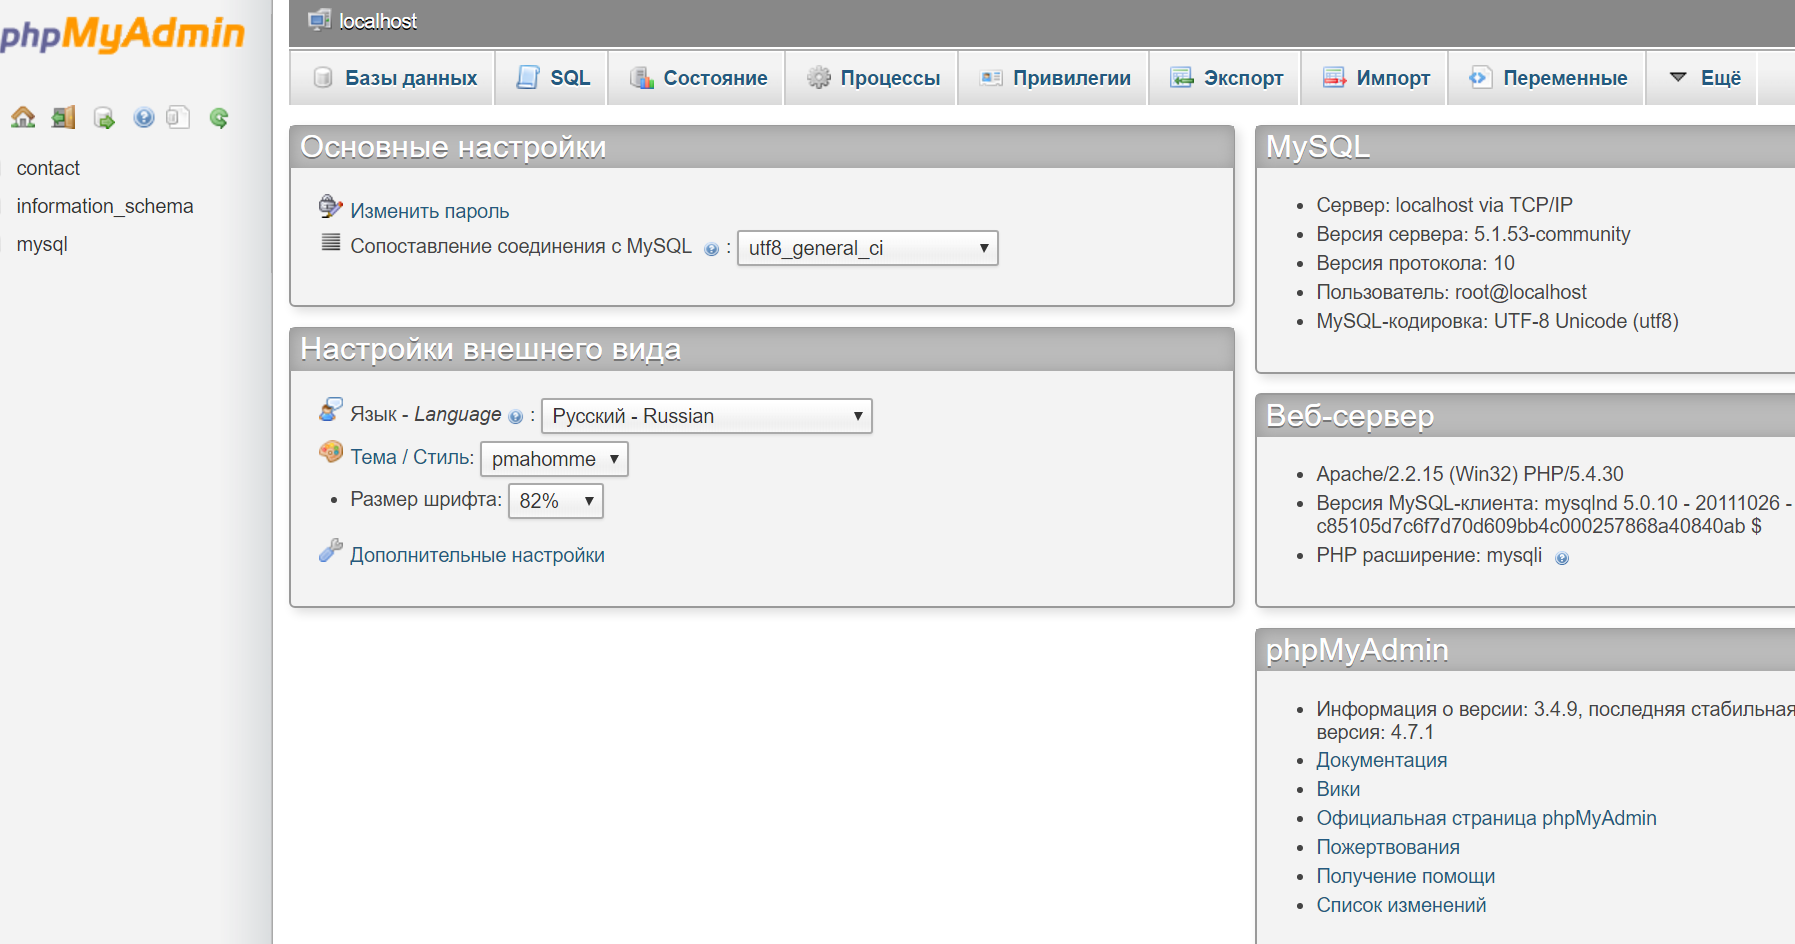The image size is (1795, 944).
Task: Click the log out door icon
Action: click(x=64, y=118)
